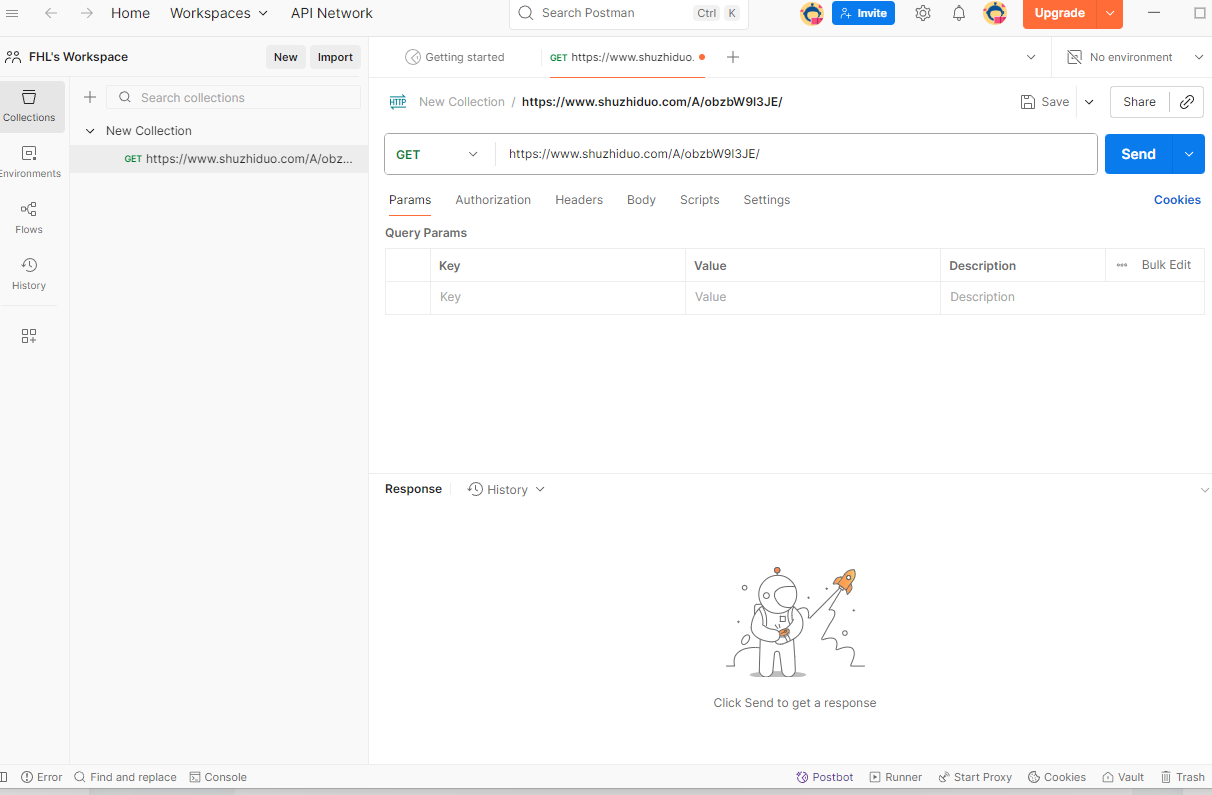Screen dimensions: 1212x795
Task: Go to the Home menu
Action: (130, 13)
